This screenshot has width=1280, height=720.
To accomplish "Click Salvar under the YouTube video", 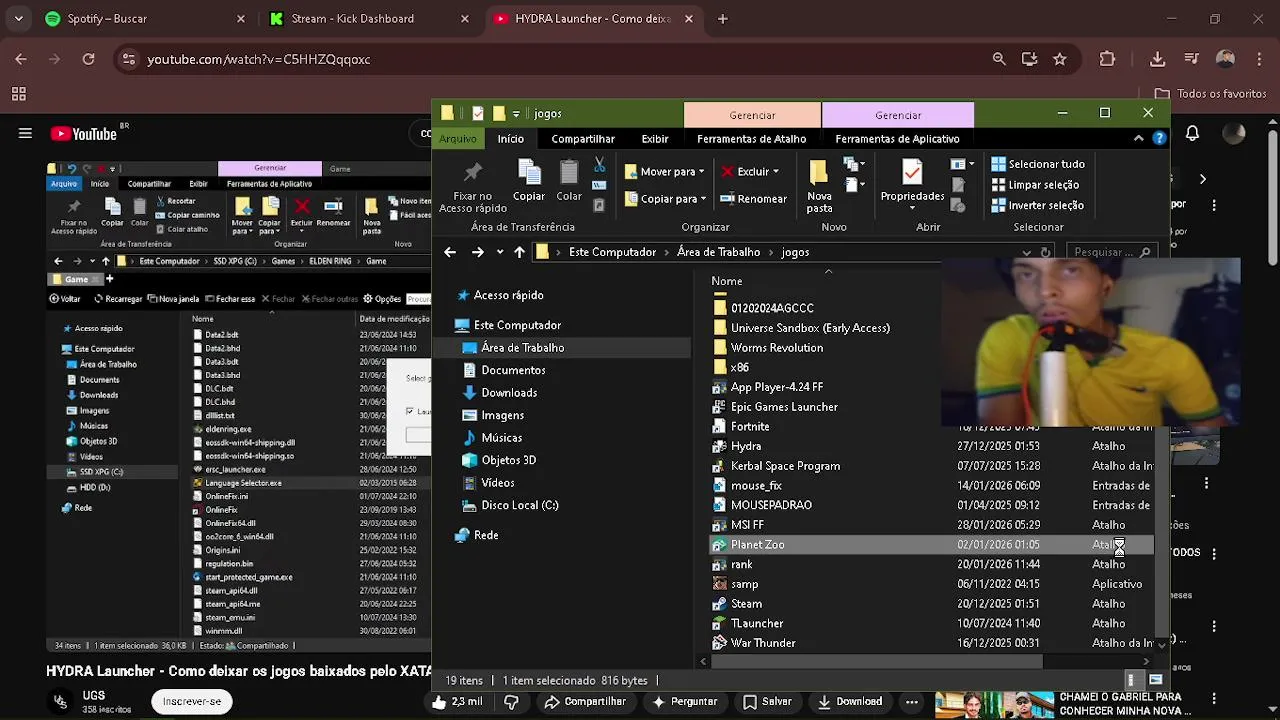I will coord(768,702).
